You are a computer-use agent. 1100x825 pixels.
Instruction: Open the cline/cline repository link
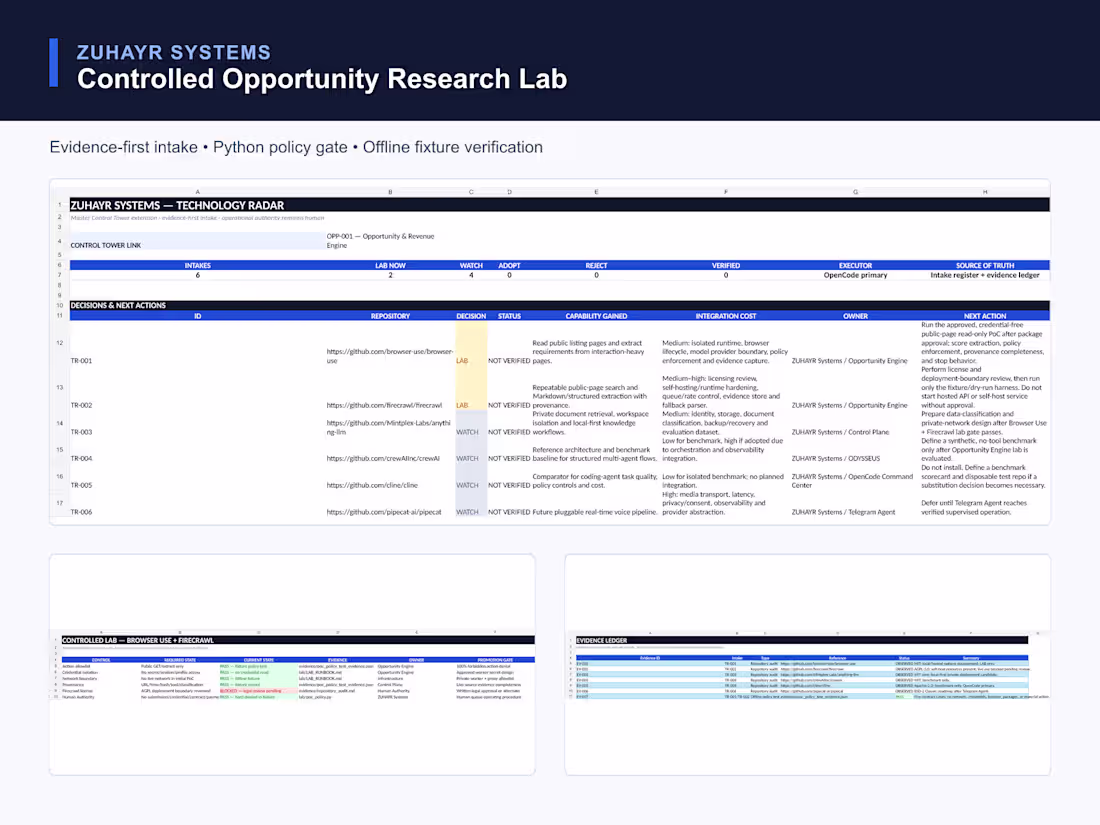coord(372,485)
